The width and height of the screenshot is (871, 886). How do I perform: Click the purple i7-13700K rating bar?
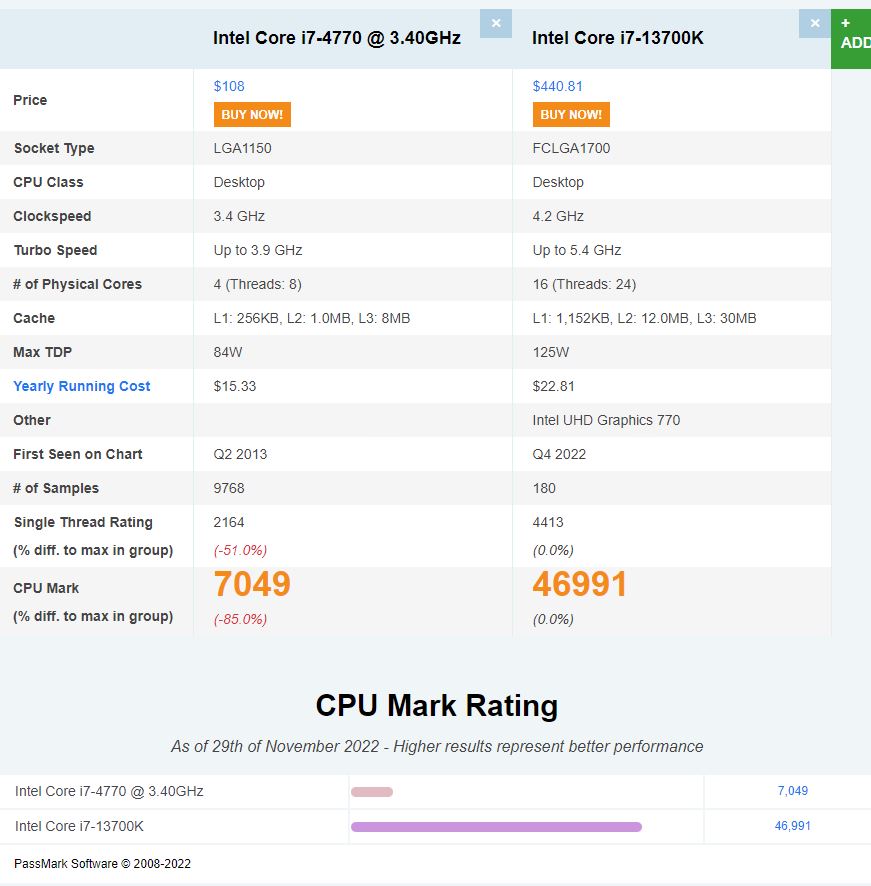tap(496, 827)
